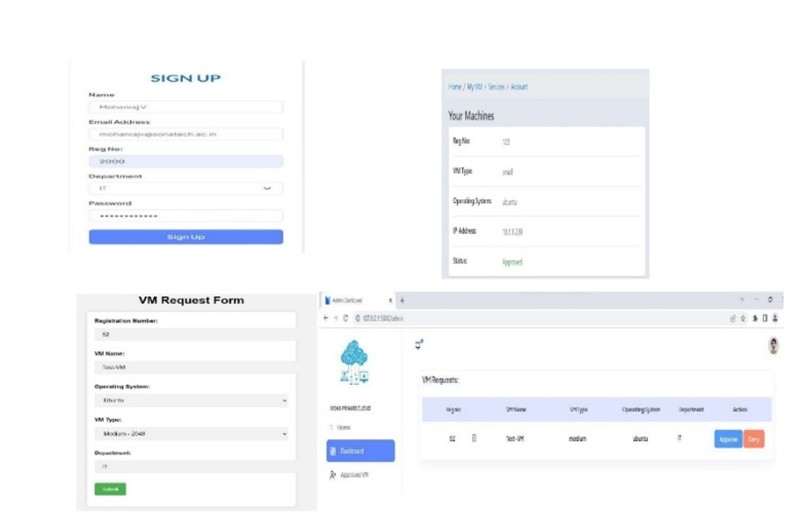Select the ubuntu cell in VM Requests table
806x531 pixels.
coord(640,438)
